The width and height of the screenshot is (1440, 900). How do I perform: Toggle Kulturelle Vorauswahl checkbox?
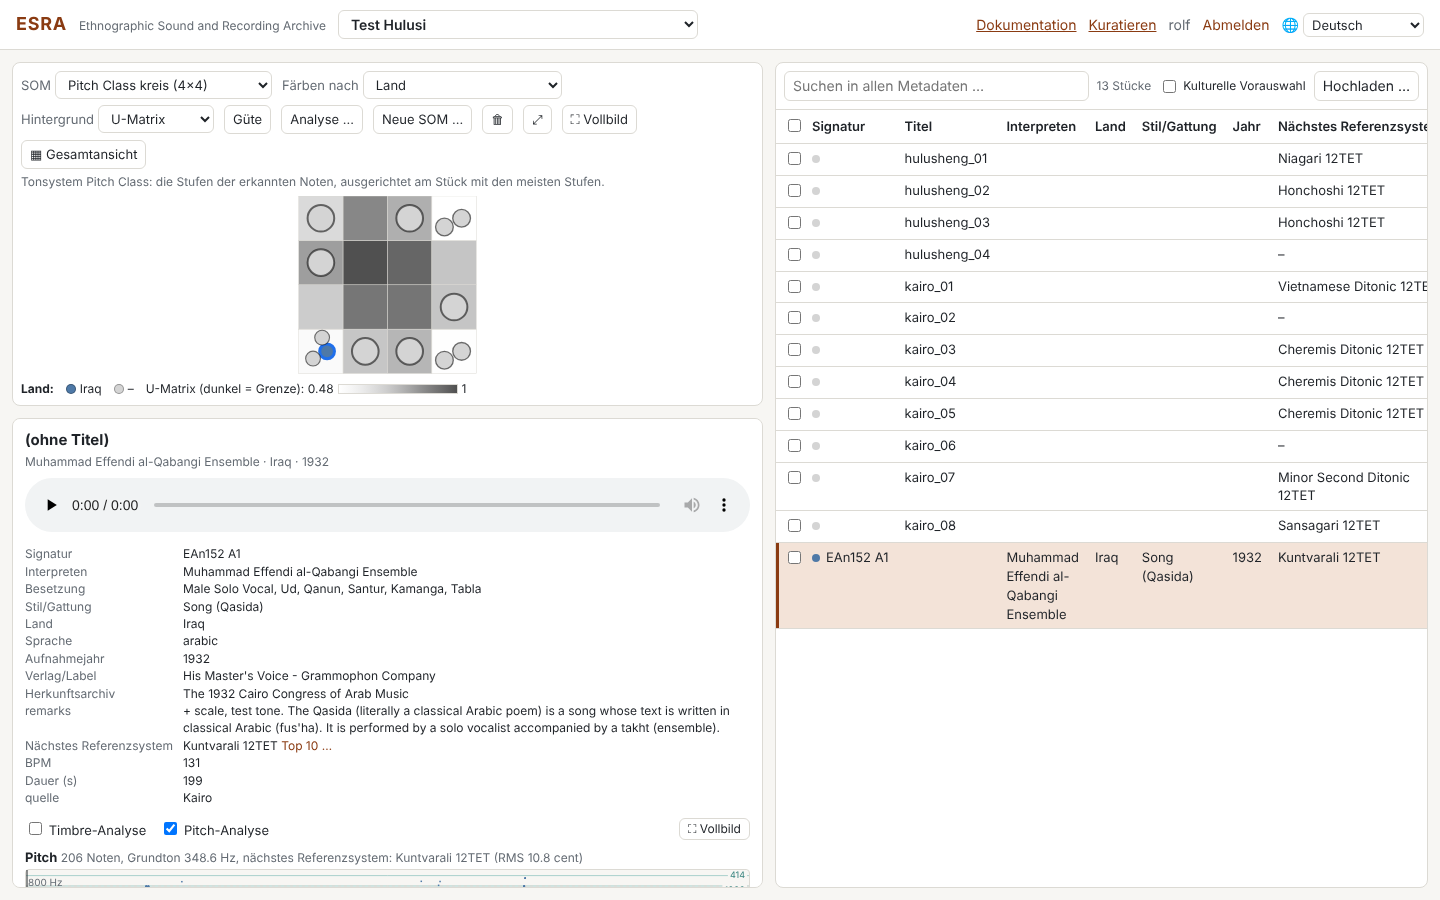(x=1169, y=86)
